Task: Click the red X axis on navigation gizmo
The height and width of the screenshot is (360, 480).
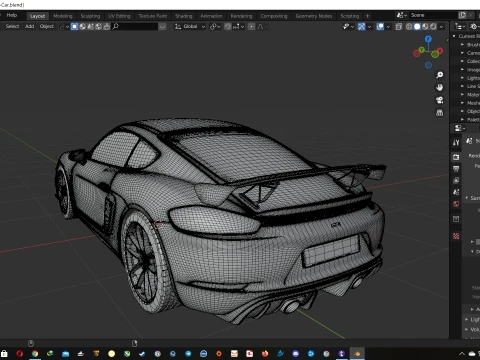Action: click(440, 51)
